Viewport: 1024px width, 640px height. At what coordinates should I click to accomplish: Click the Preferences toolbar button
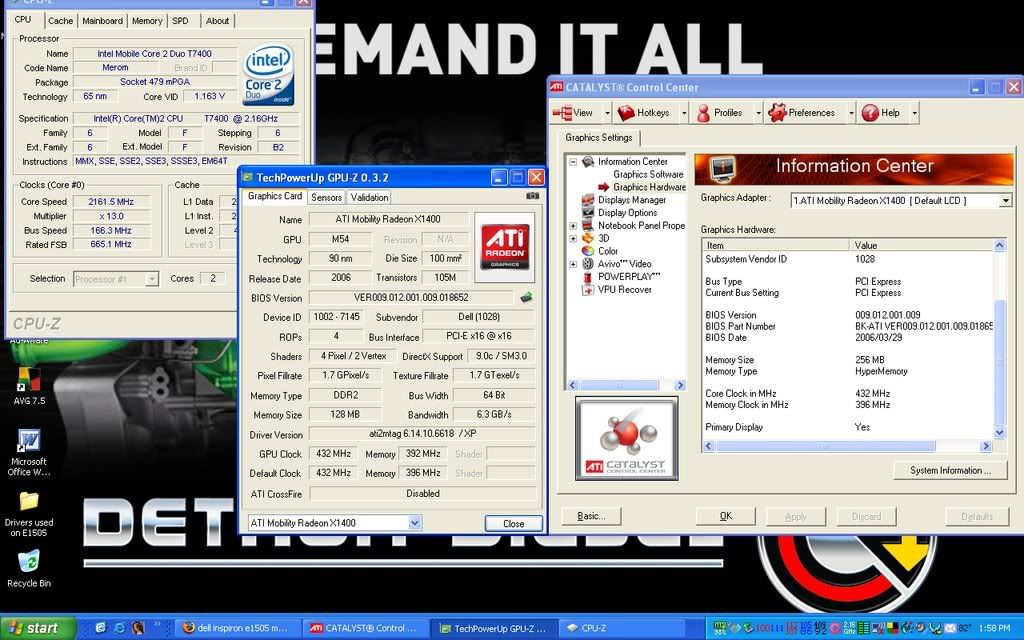coord(802,113)
